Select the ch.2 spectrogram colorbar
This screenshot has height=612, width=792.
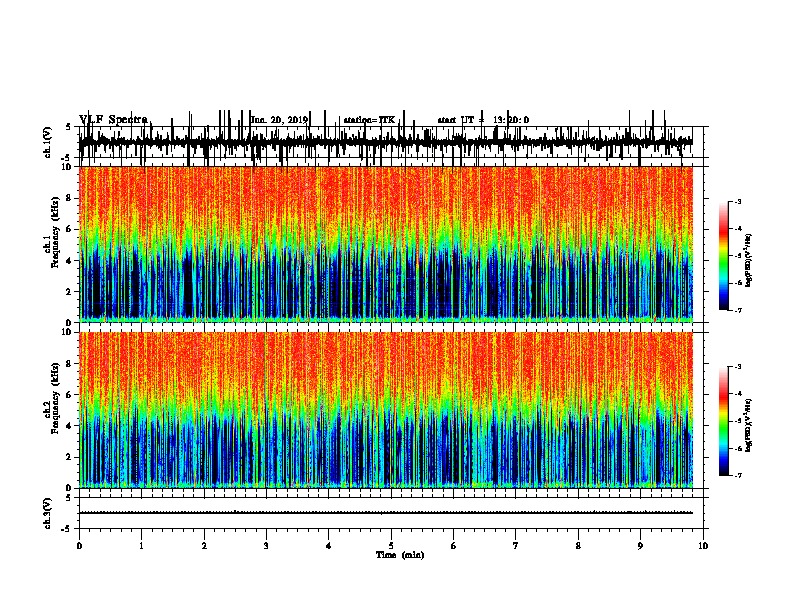tap(724, 421)
